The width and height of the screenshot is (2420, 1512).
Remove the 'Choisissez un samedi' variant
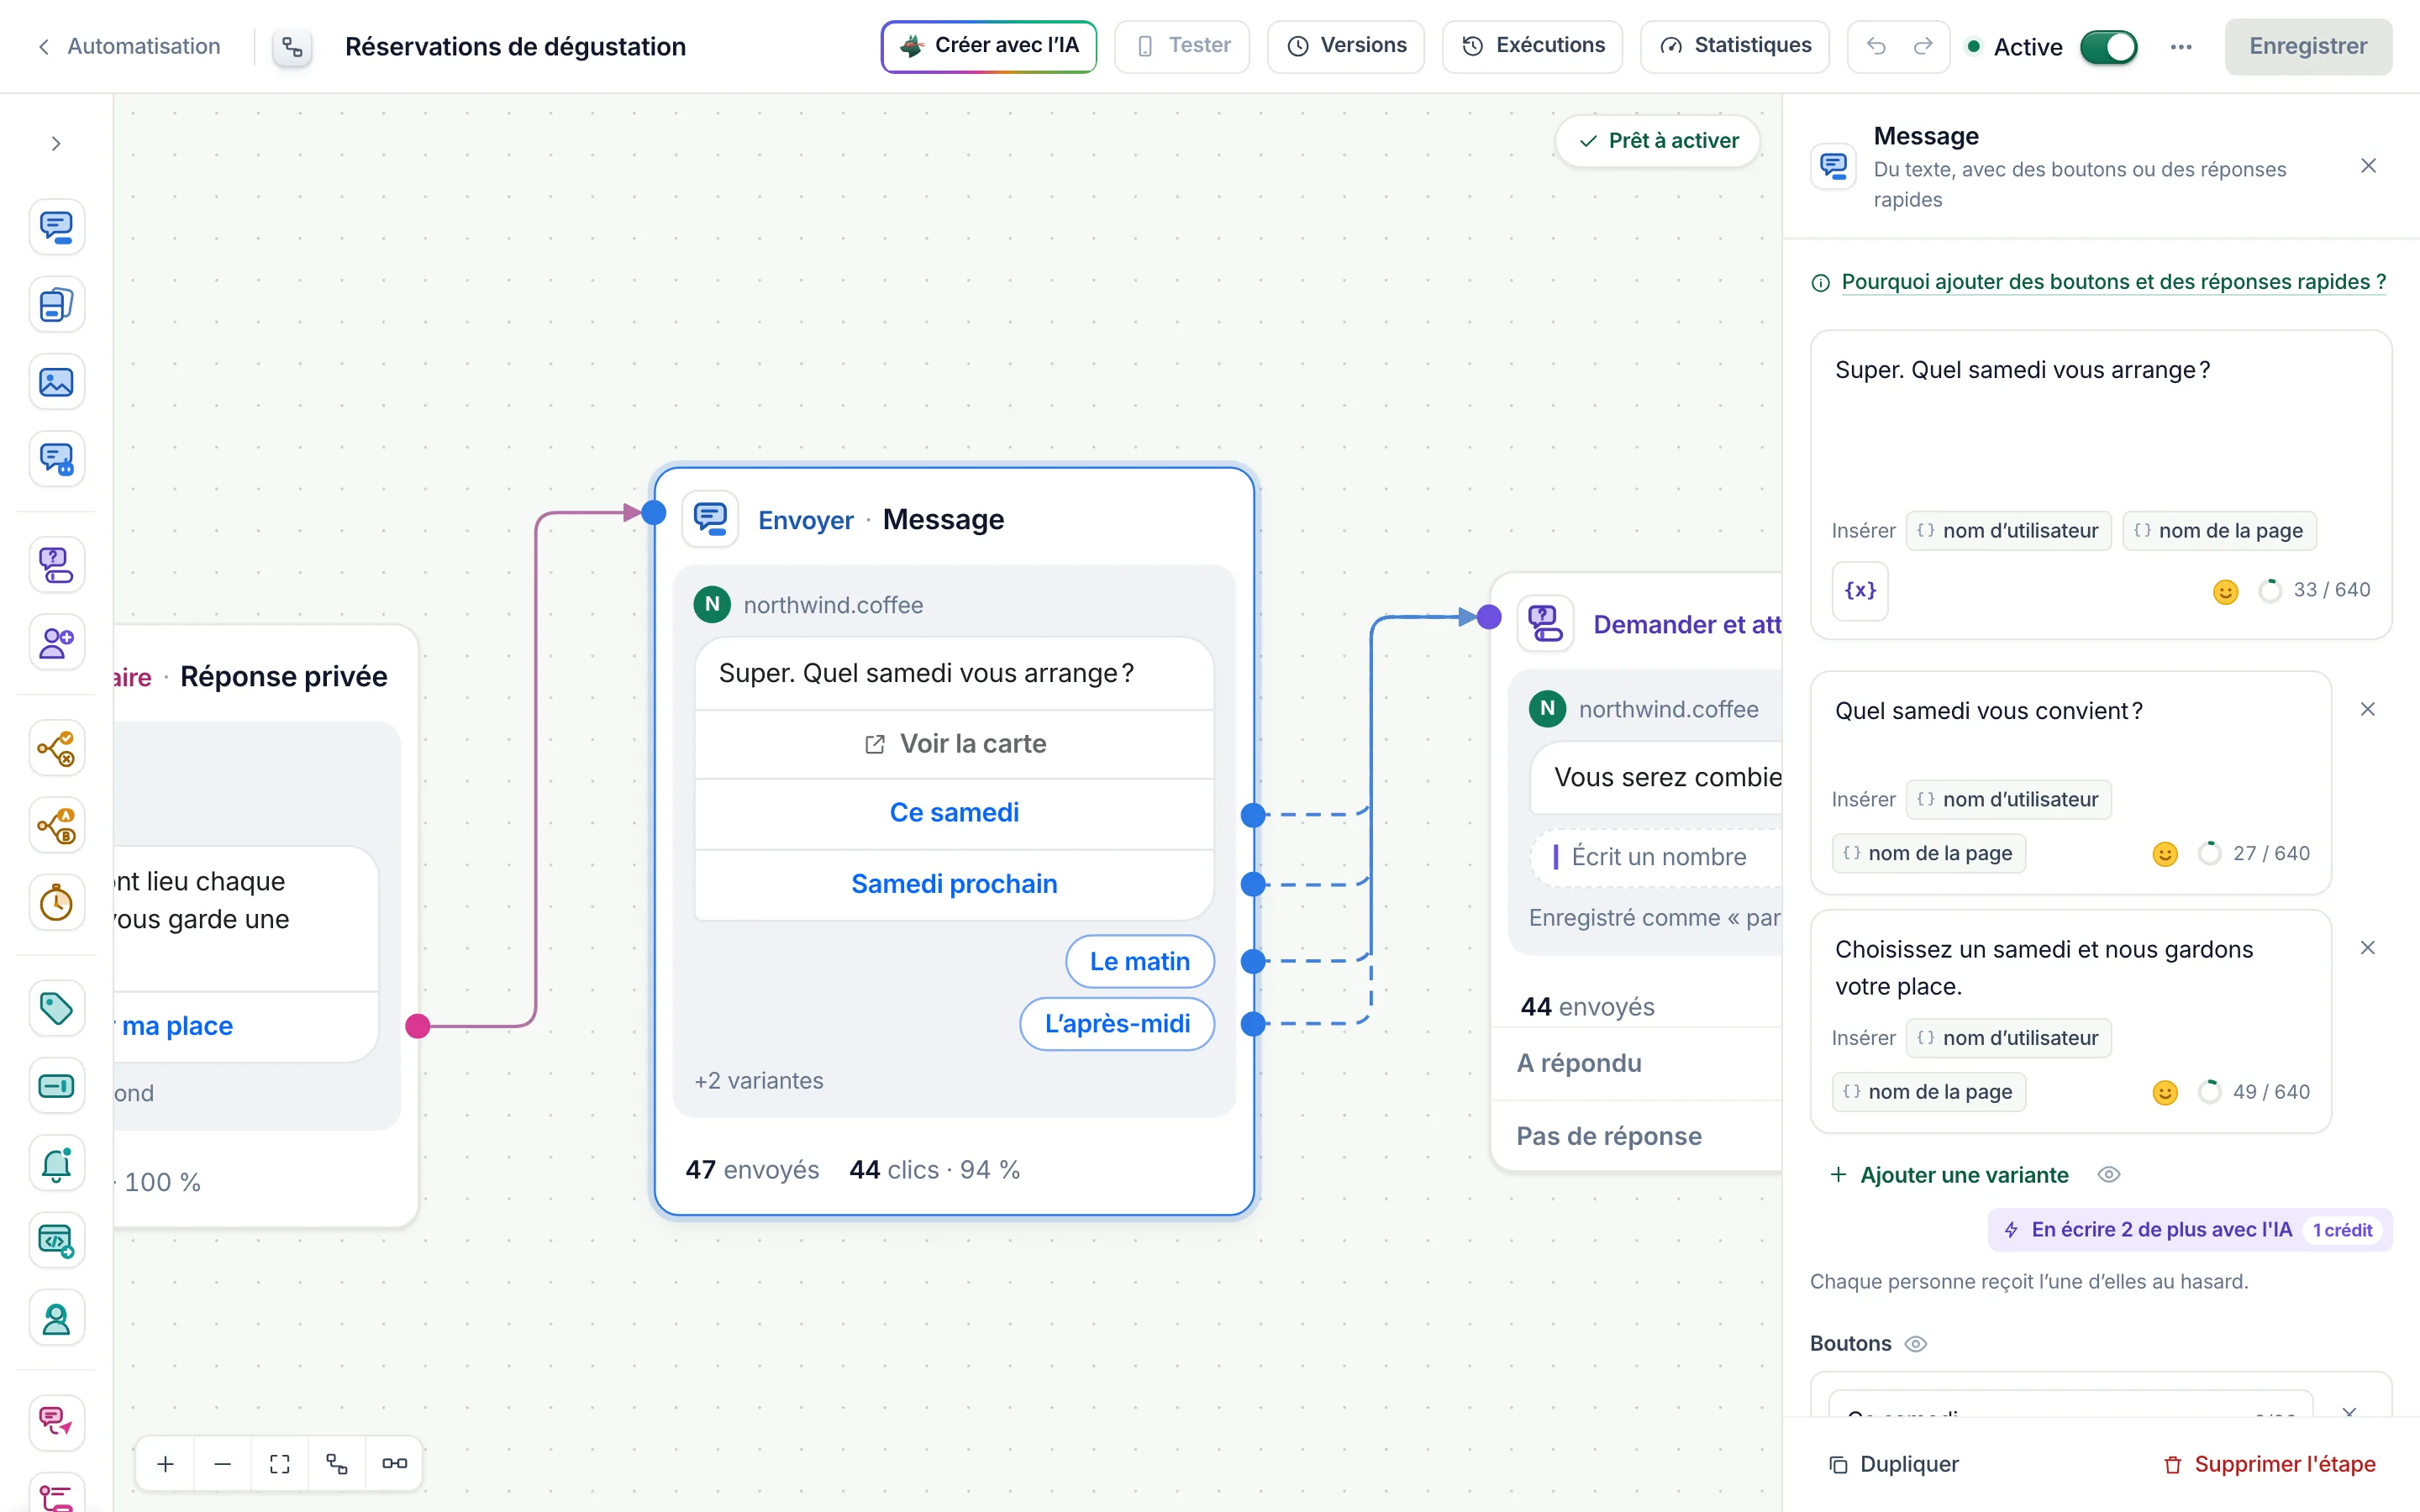(x=2367, y=948)
